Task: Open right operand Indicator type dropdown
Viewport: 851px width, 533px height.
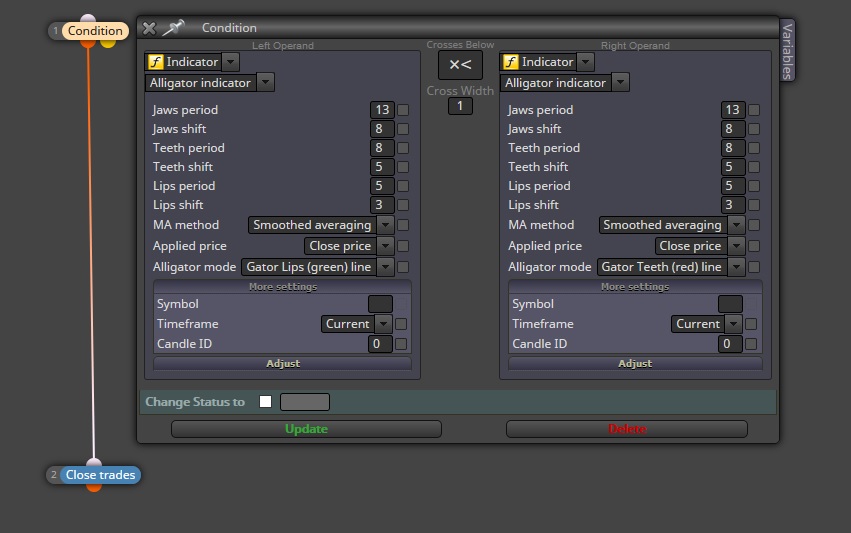Action: tap(586, 62)
